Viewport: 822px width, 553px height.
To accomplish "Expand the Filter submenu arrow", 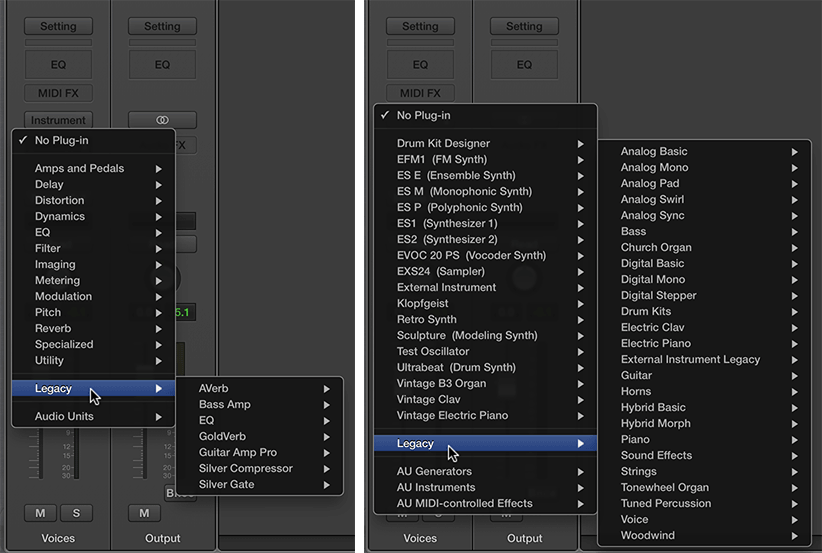I will point(158,249).
